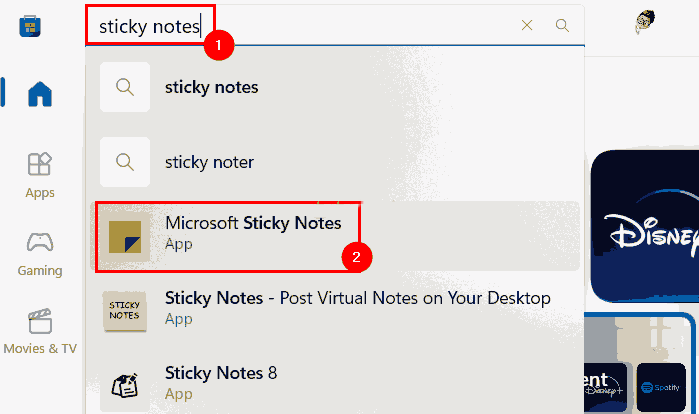Click the magnifier search button
Viewport: 699px width, 414px height.
(562, 25)
